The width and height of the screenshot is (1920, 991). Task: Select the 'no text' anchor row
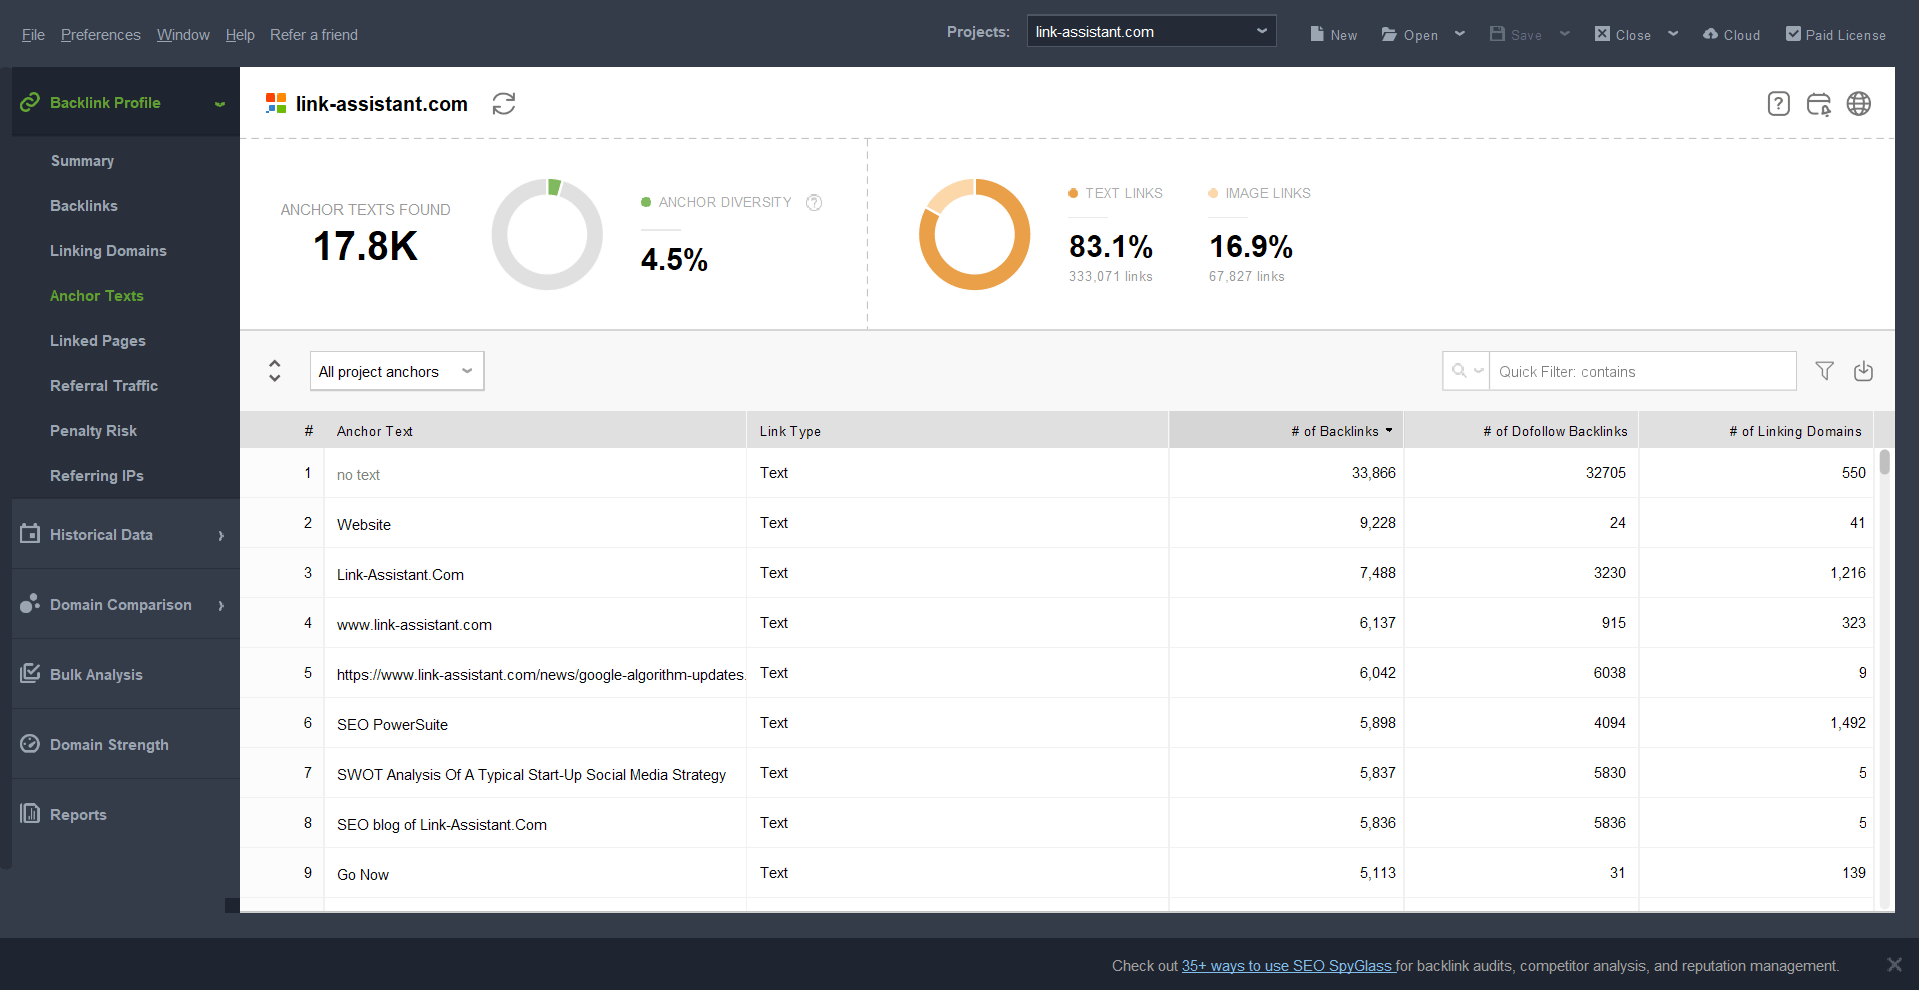(x=1057, y=473)
